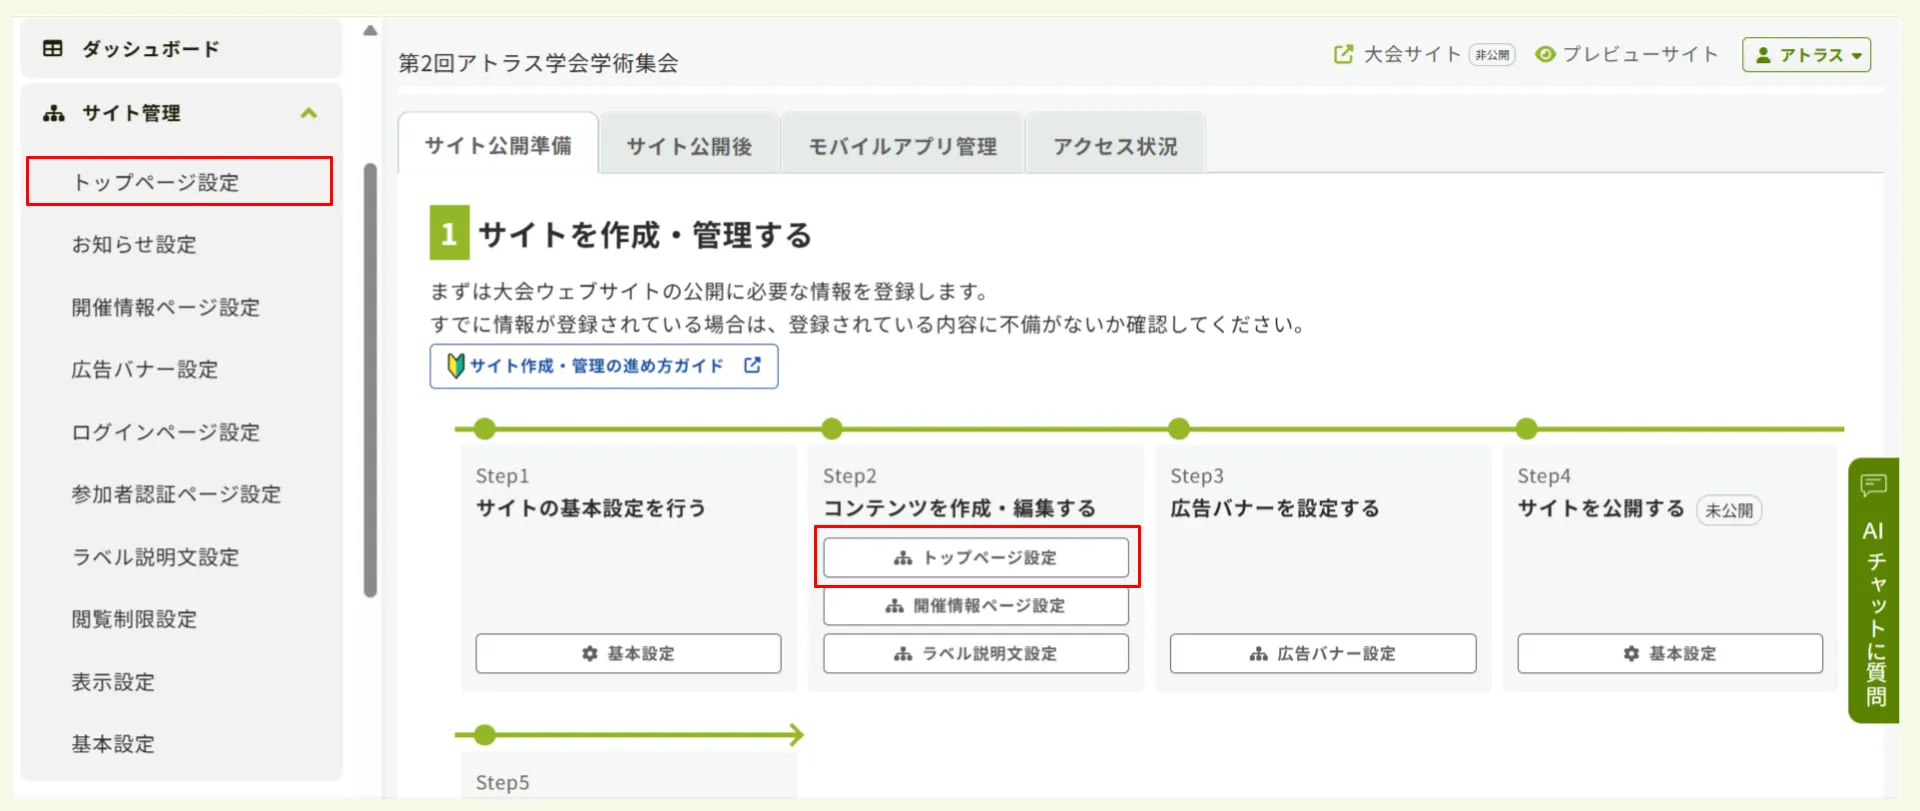
Task: Click the Step1 progress marker dot
Action: [485, 429]
